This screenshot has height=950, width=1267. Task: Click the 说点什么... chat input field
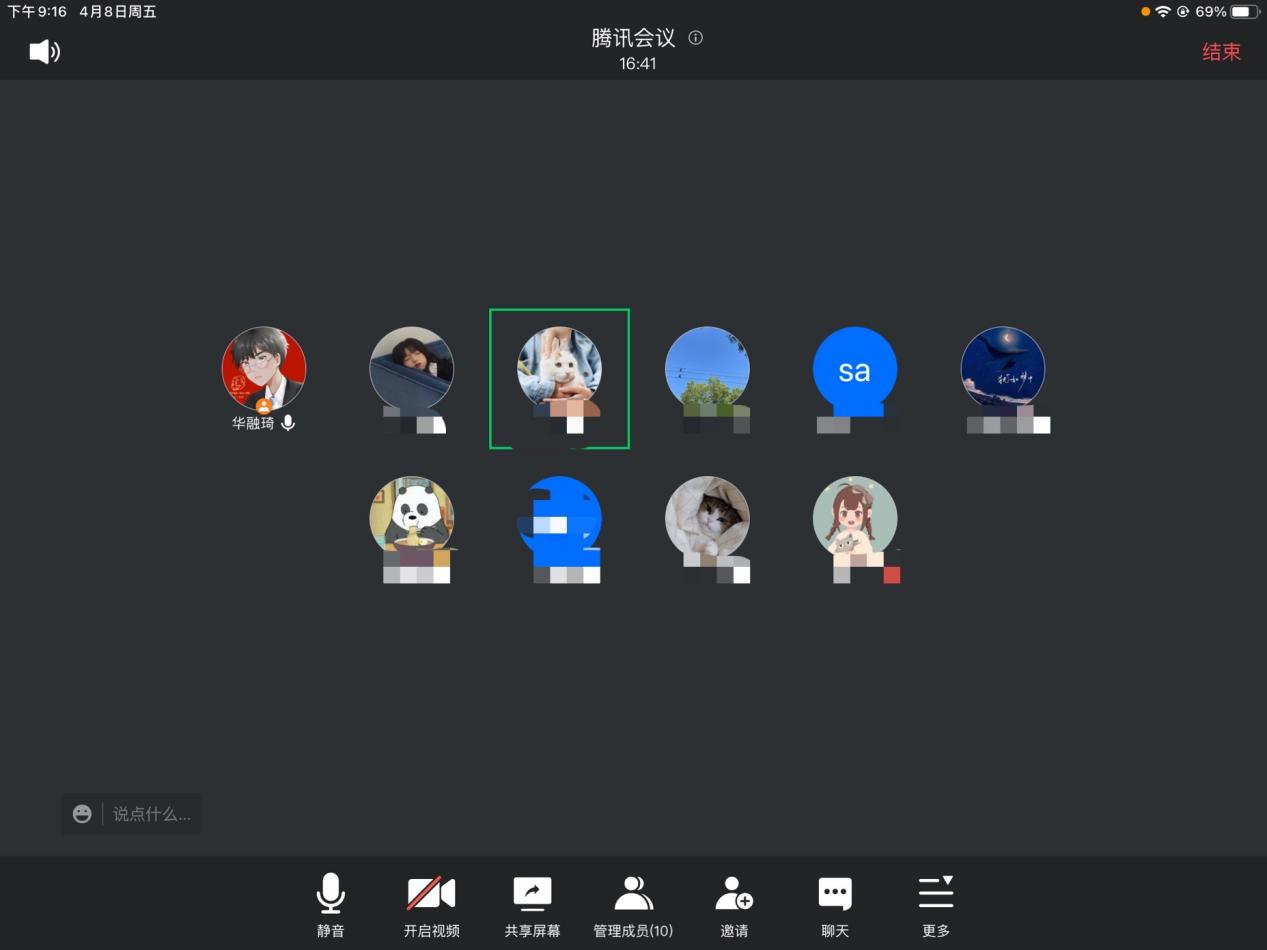[151, 814]
